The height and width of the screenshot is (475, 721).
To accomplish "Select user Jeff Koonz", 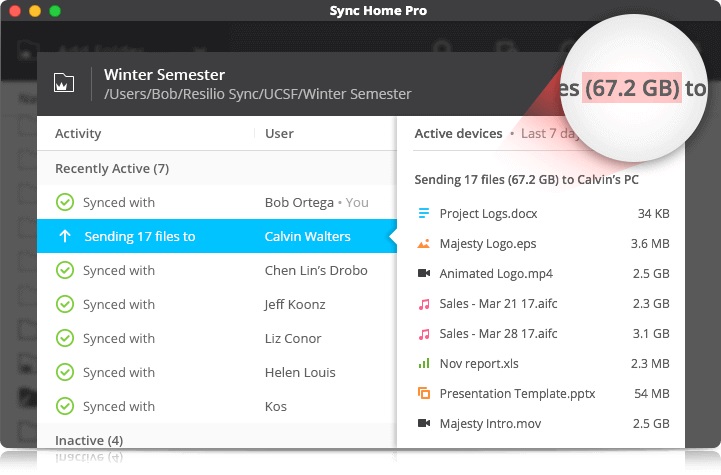I will (x=295, y=304).
